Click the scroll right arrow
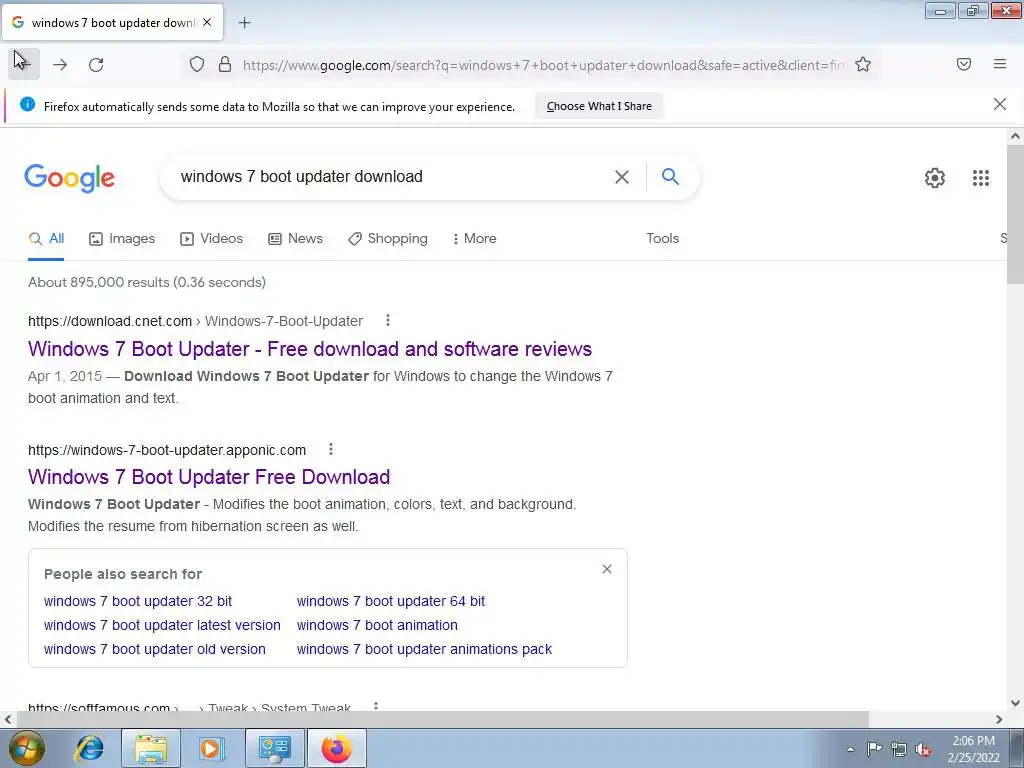Screen dimensions: 1024x768 click(999, 719)
